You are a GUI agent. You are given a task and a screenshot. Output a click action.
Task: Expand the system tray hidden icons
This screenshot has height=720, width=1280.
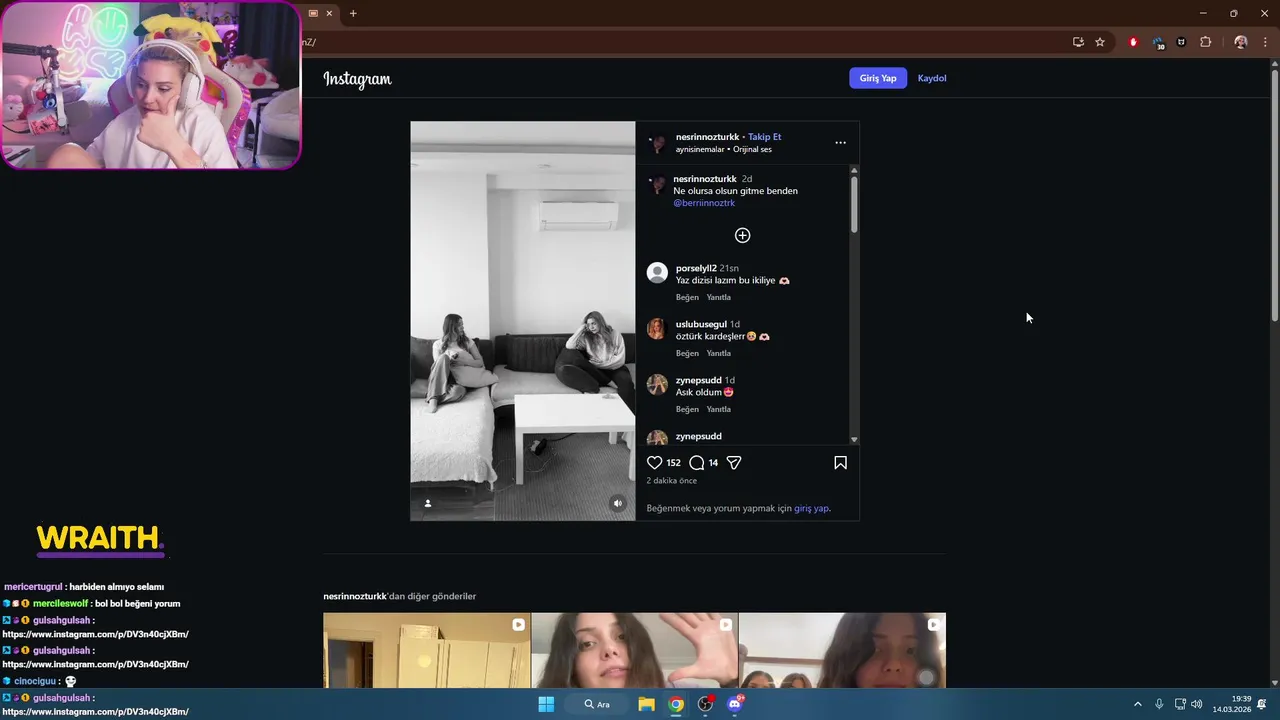pos(1137,704)
